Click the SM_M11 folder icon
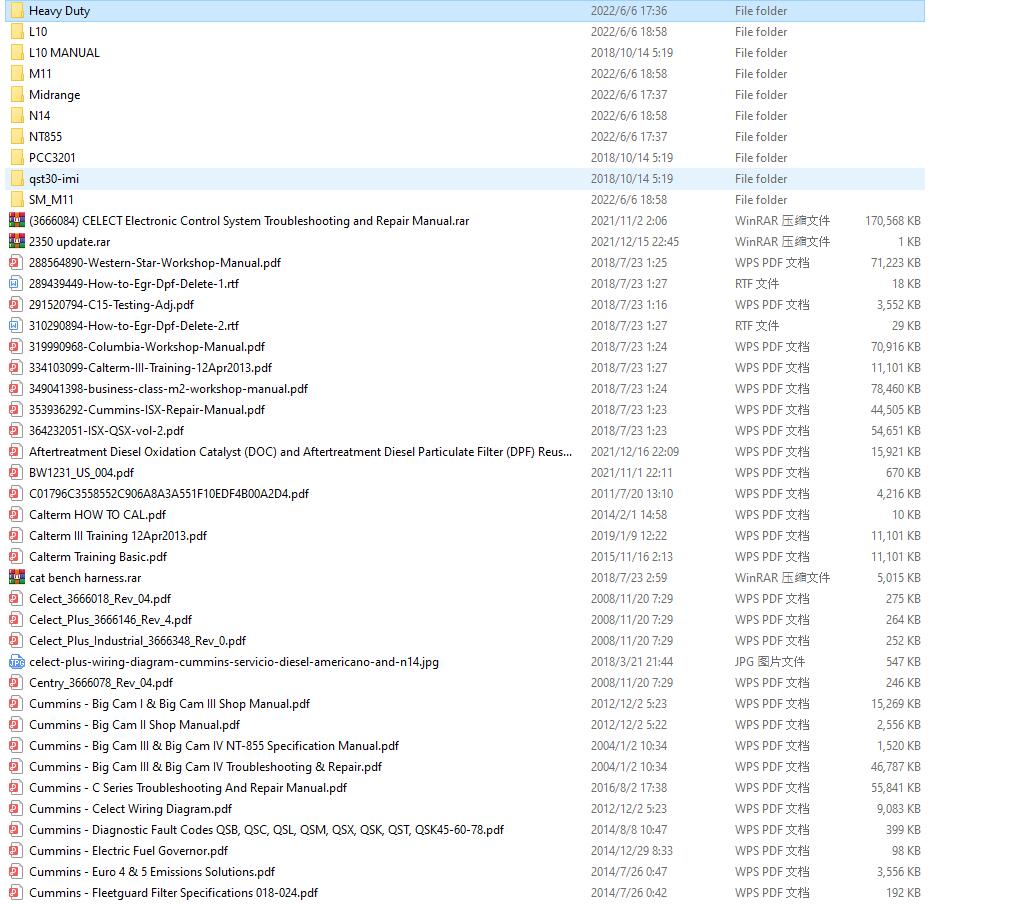Image resolution: width=1017 pixels, height=905 pixels. 17,200
